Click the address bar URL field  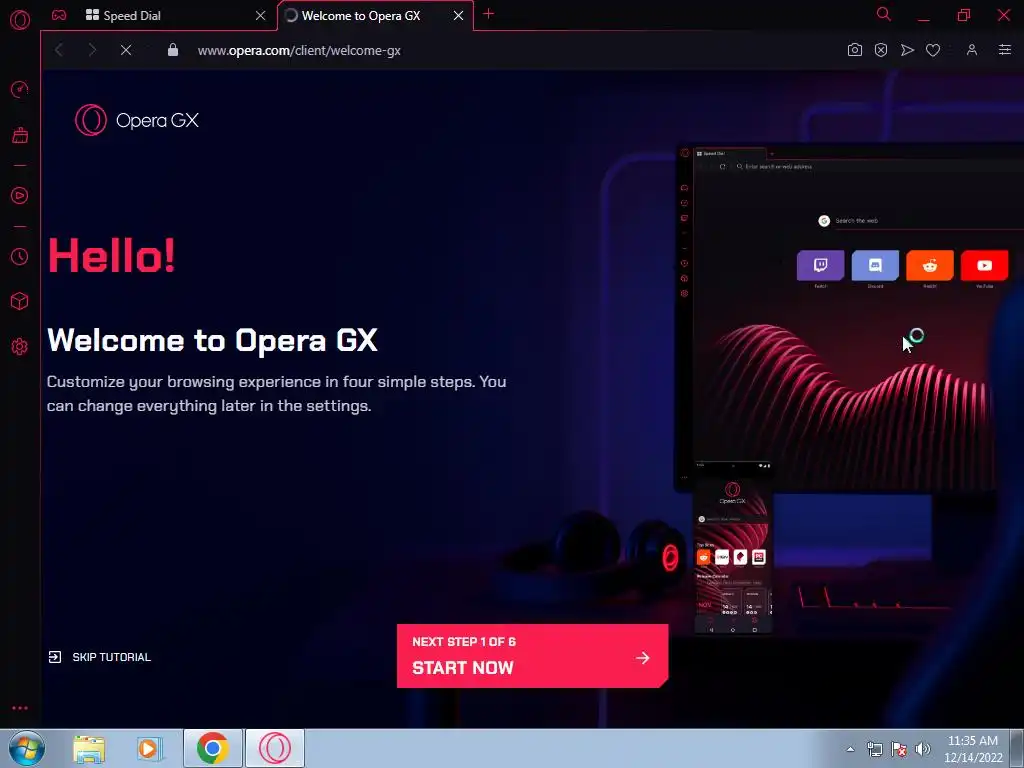point(299,50)
